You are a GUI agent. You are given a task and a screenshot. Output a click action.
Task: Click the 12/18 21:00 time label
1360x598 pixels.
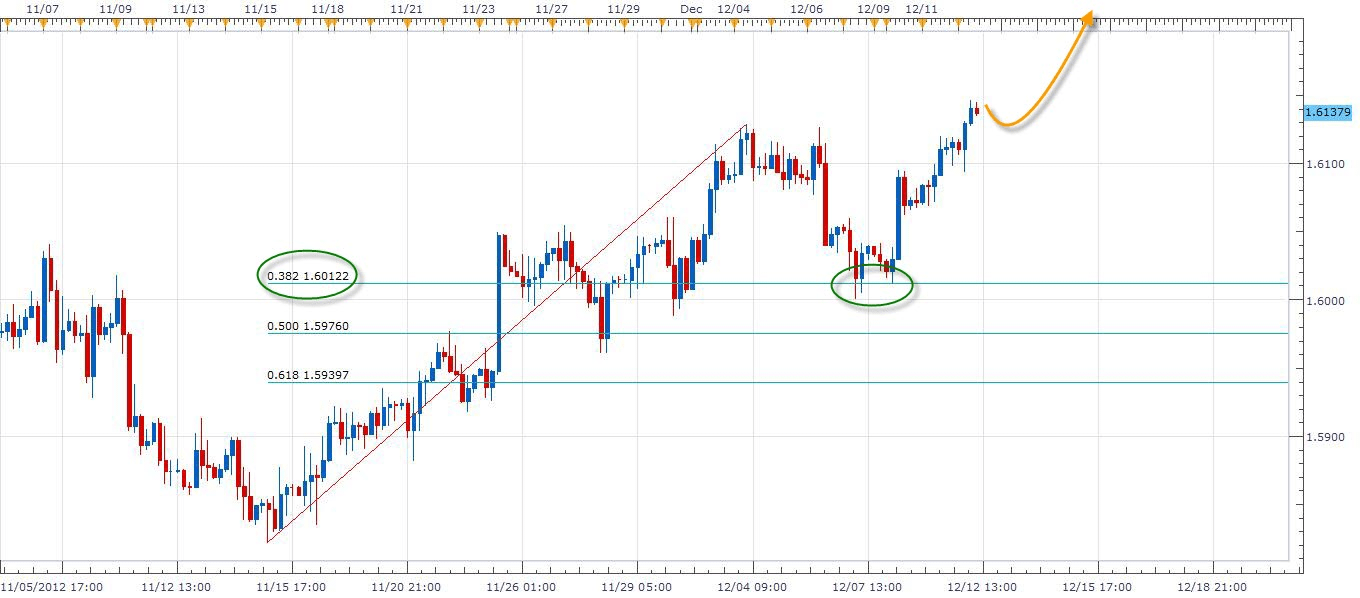[1213, 587]
